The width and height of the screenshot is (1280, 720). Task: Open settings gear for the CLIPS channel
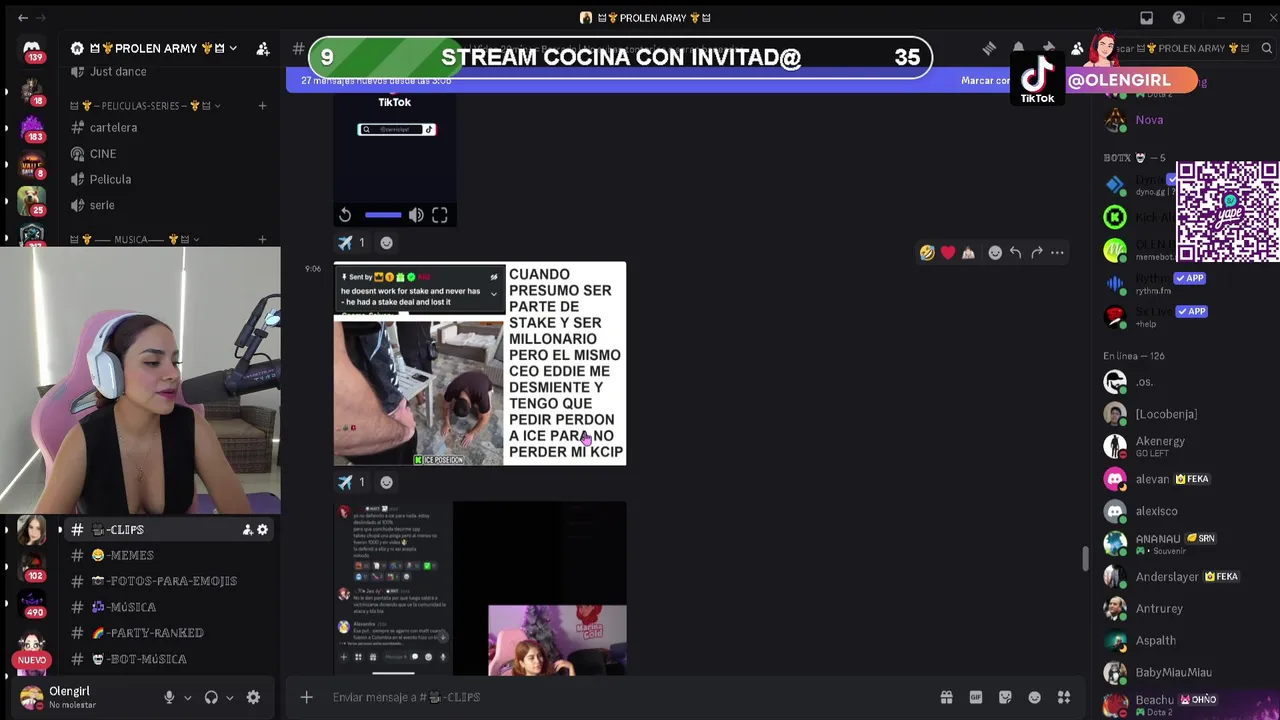click(263, 530)
